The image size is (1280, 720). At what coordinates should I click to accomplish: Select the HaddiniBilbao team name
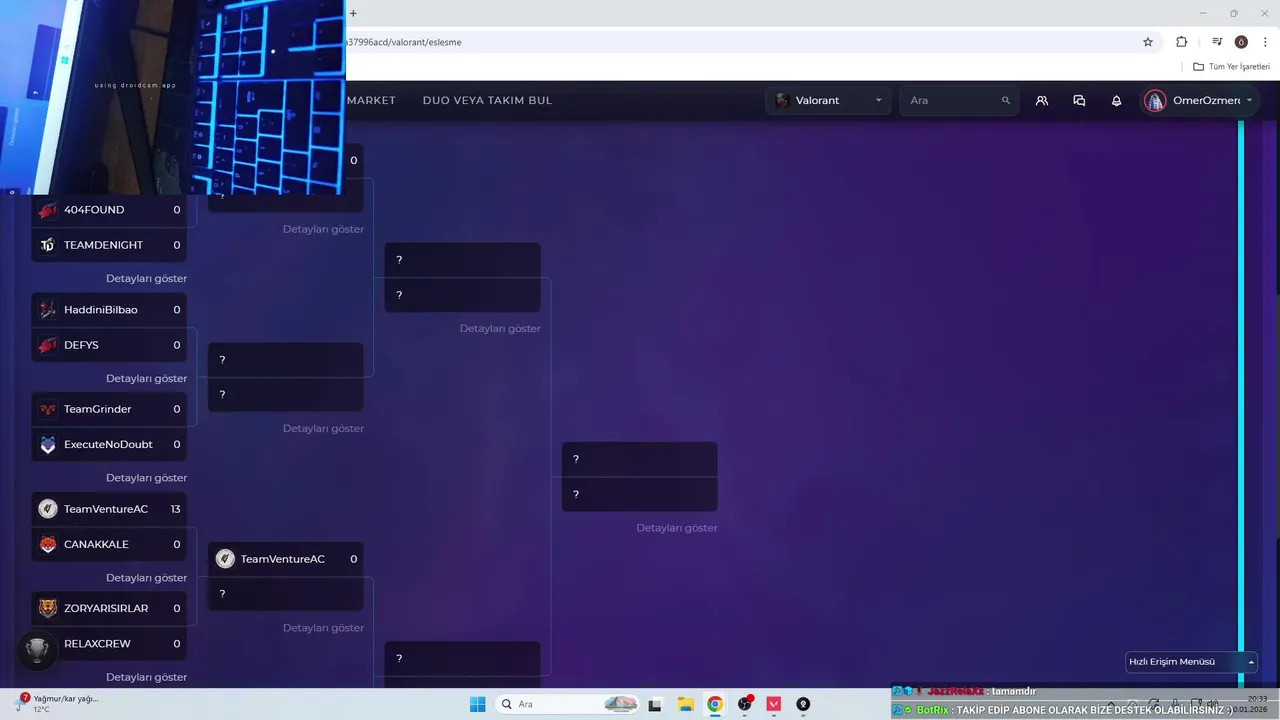(x=101, y=310)
